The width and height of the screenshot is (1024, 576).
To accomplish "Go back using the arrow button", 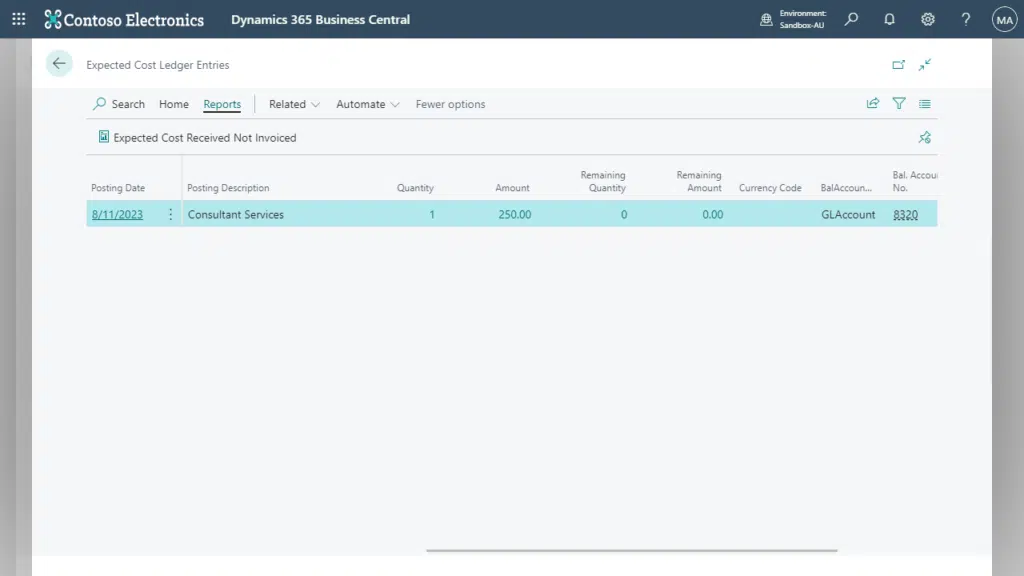I will [59, 64].
